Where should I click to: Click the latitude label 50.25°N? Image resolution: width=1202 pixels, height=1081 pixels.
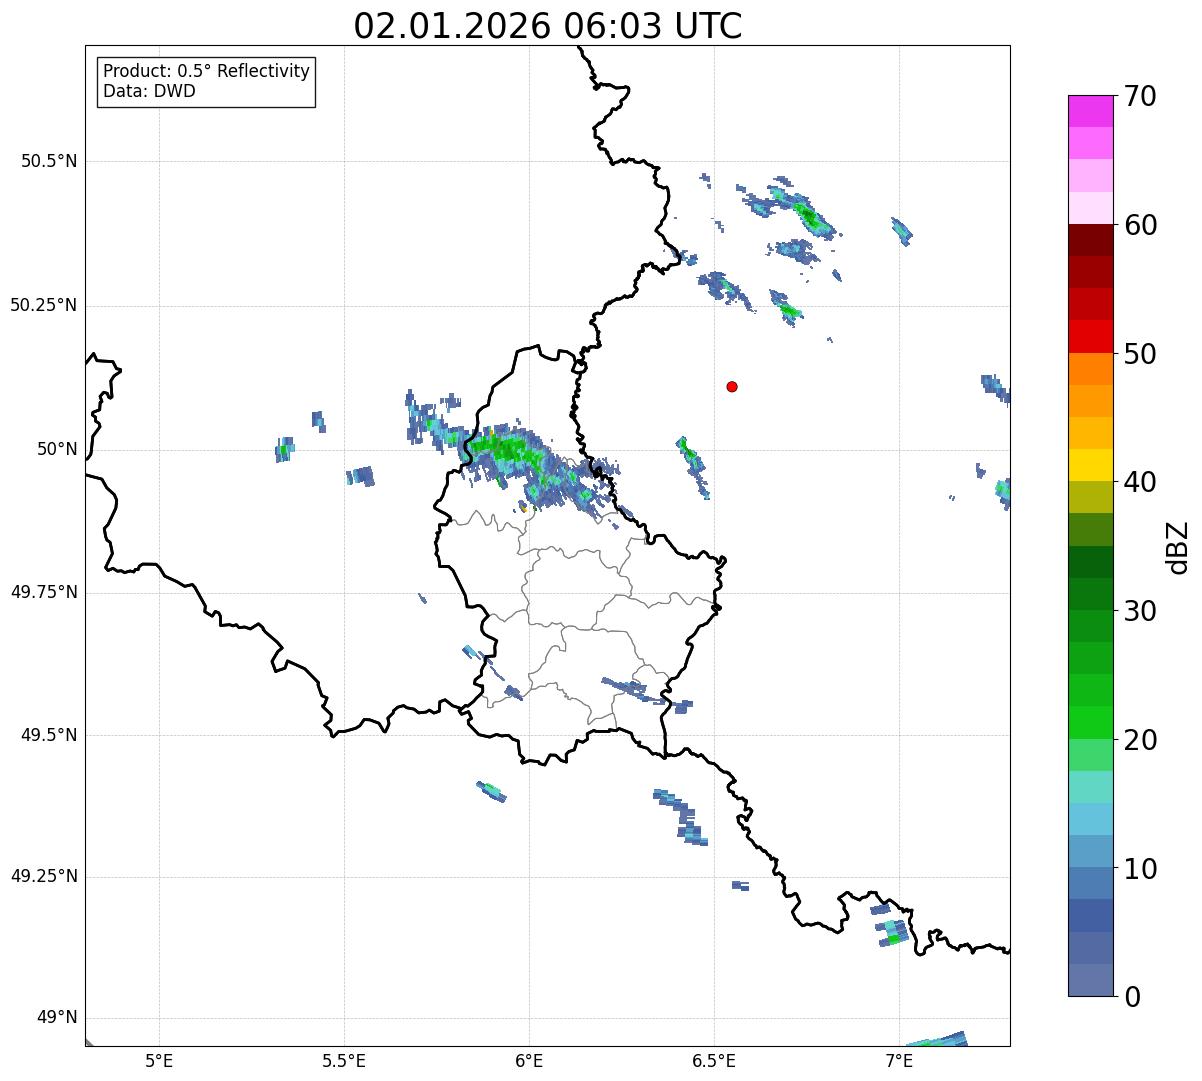coord(43,305)
